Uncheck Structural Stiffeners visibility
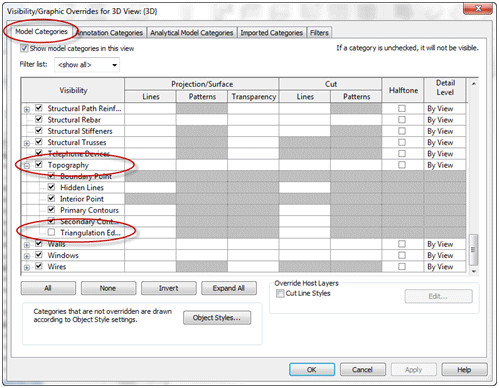Image resolution: width=499 pixels, height=388 pixels. click(39, 131)
